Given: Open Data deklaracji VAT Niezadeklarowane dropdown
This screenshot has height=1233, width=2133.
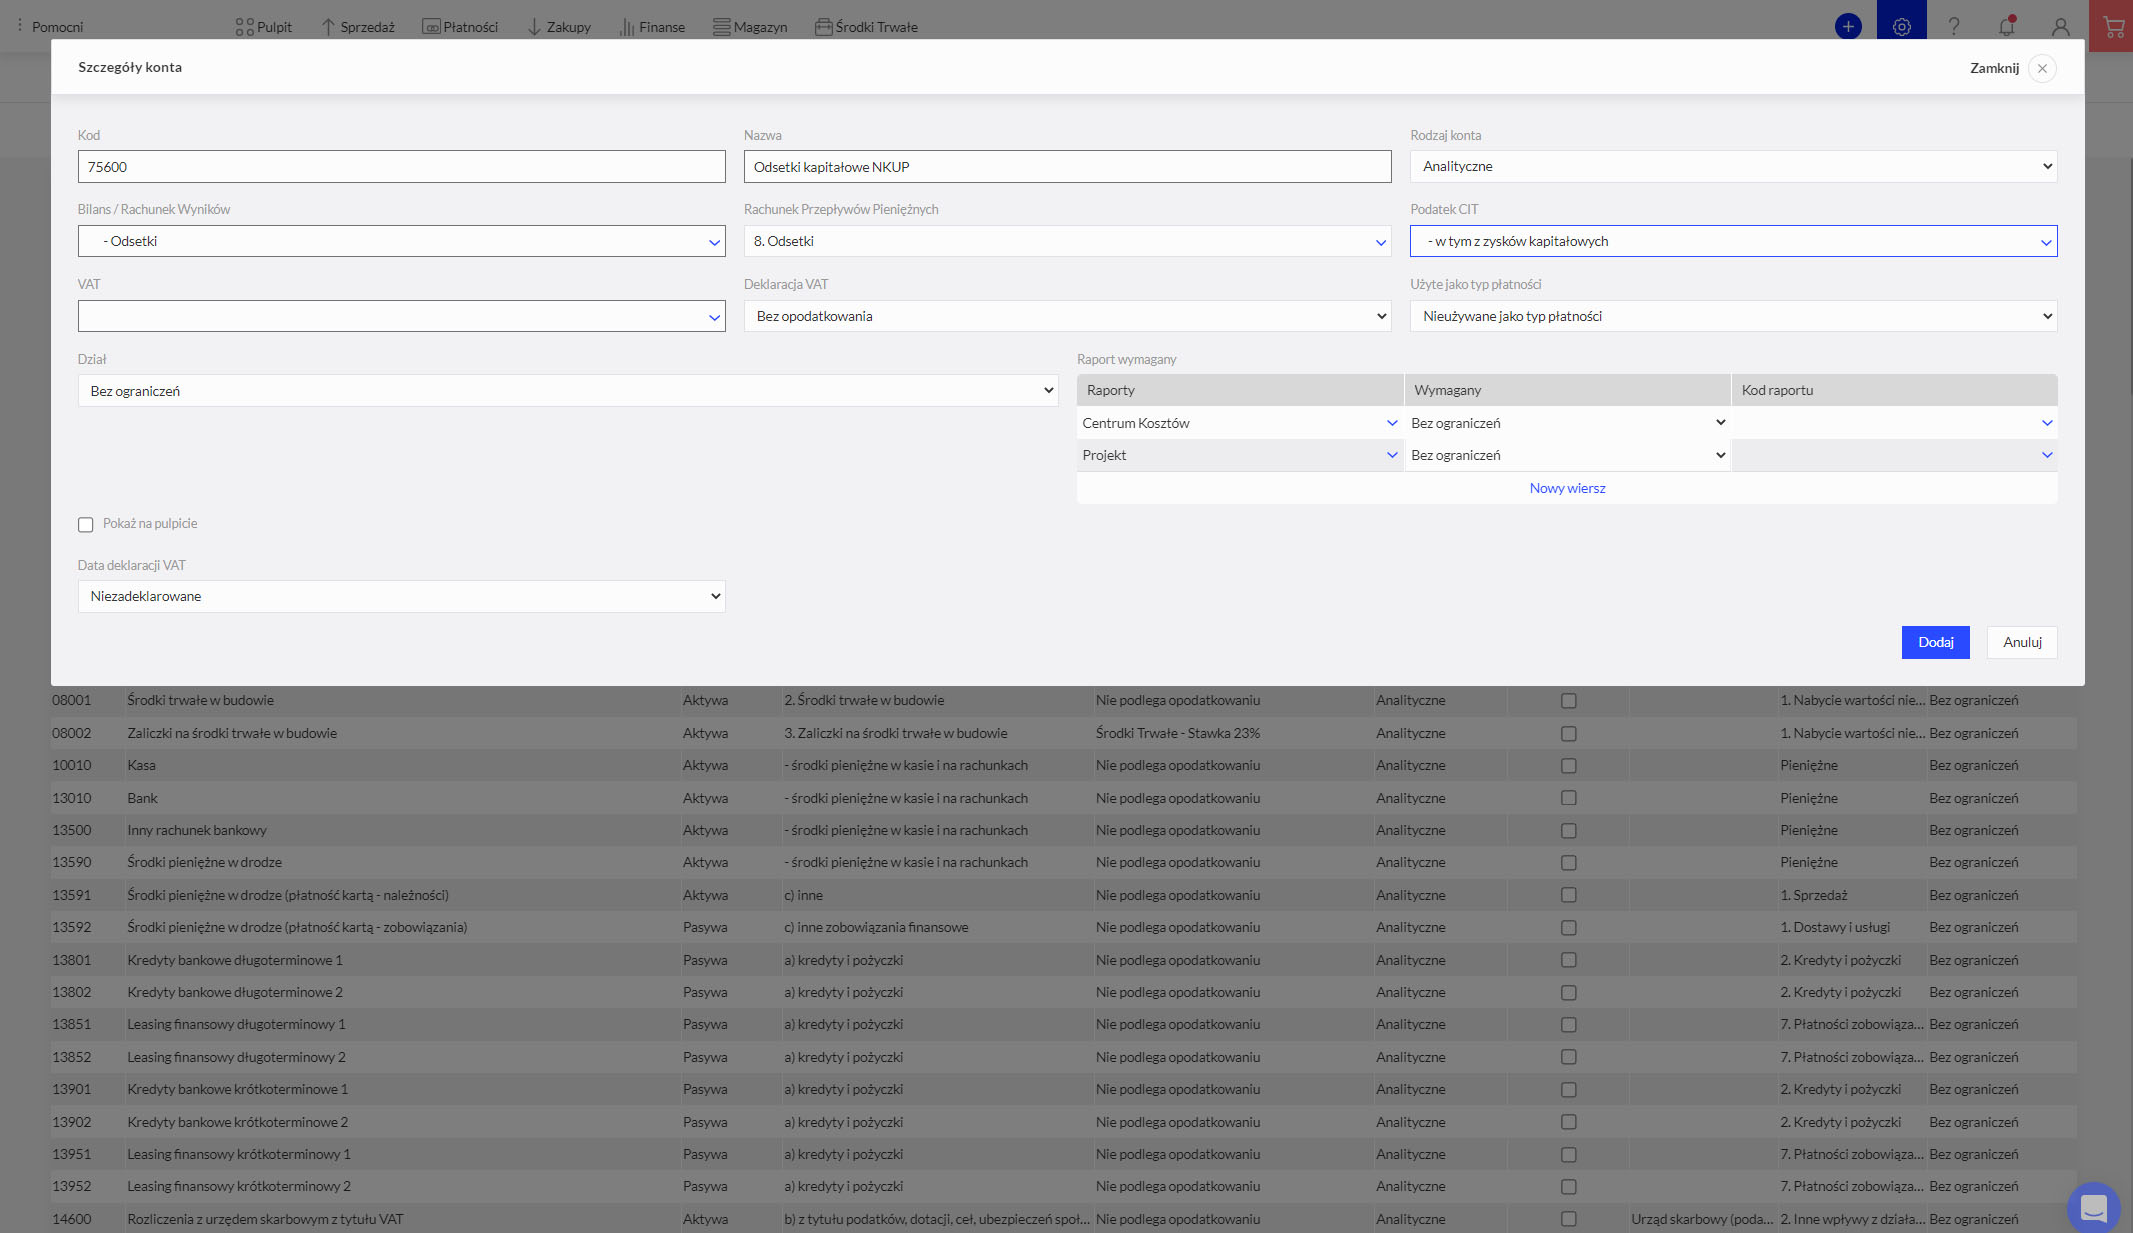Looking at the screenshot, I should (x=401, y=596).
